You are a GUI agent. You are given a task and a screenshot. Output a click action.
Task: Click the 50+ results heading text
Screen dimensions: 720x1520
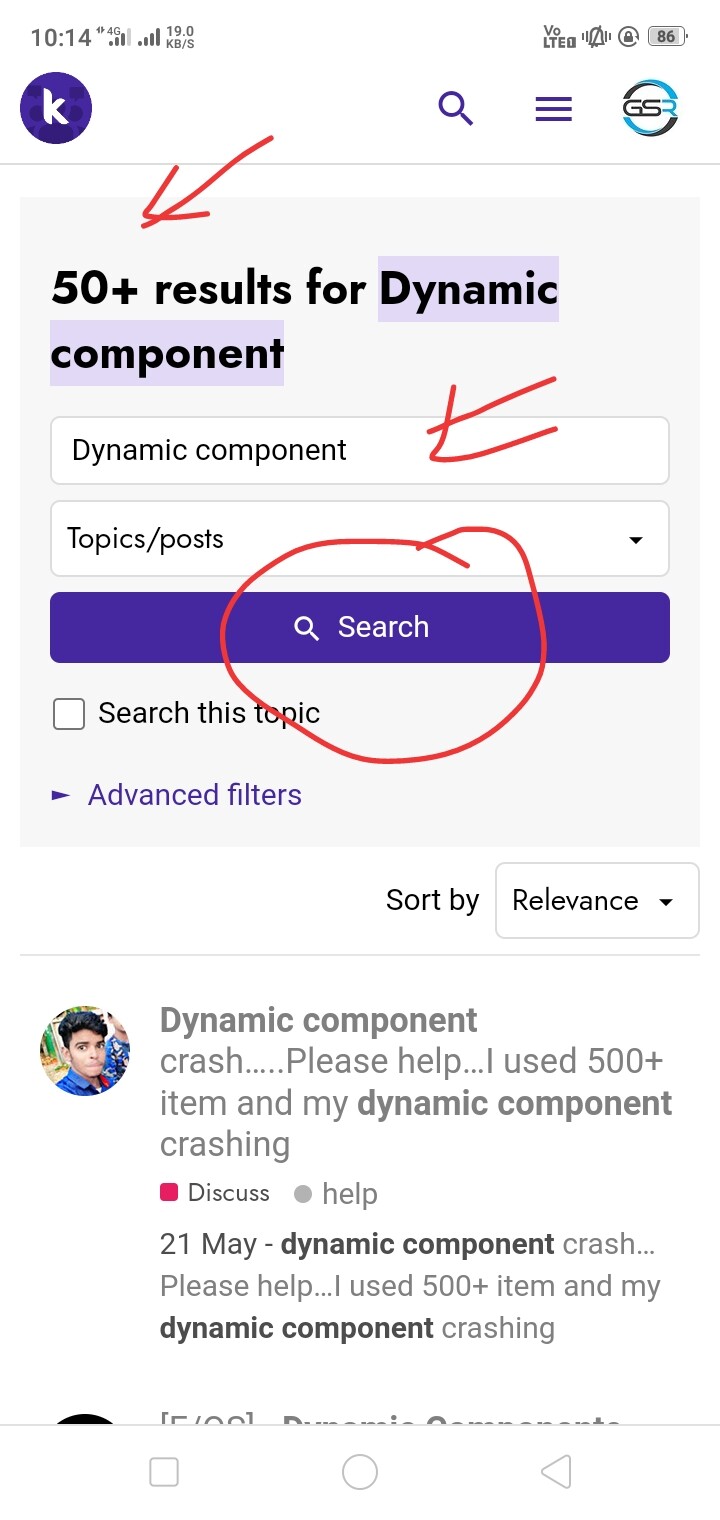[x=305, y=320]
